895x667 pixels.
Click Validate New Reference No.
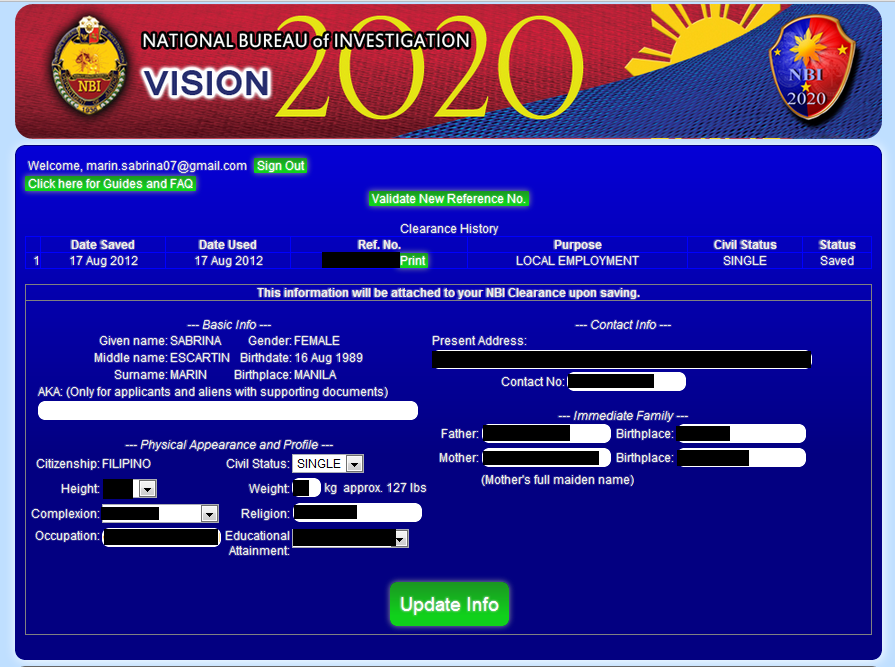click(449, 199)
